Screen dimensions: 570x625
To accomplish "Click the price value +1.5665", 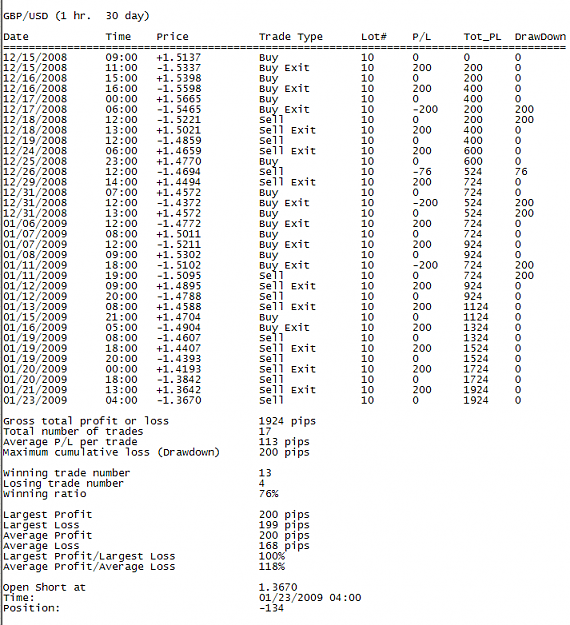I will pyautogui.click(x=179, y=99).
